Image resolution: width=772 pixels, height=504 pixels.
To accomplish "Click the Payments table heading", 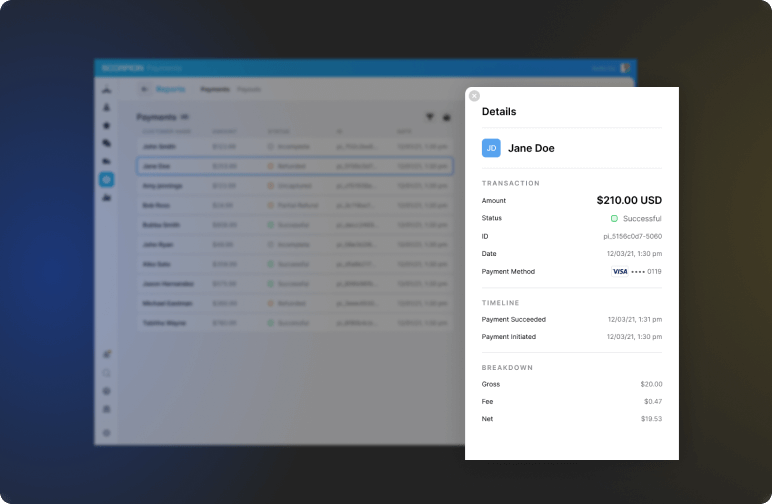I will (156, 117).
